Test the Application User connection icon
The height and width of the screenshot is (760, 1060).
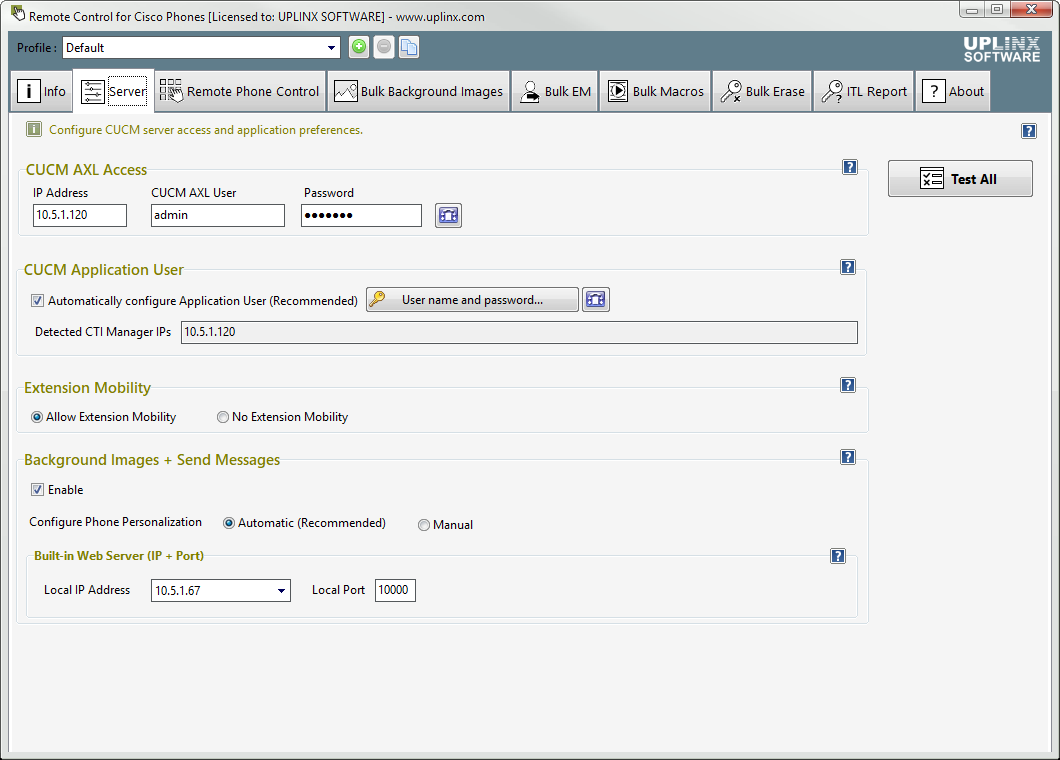(596, 299)
